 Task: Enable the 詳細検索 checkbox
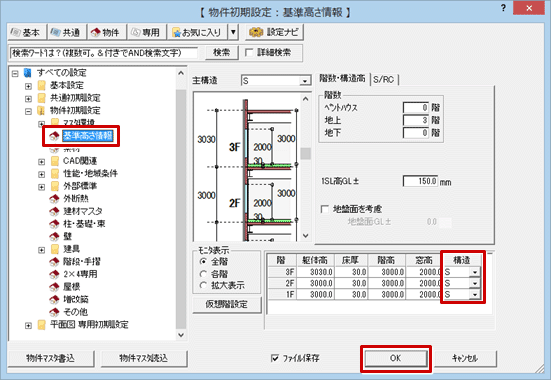[249, 53]
